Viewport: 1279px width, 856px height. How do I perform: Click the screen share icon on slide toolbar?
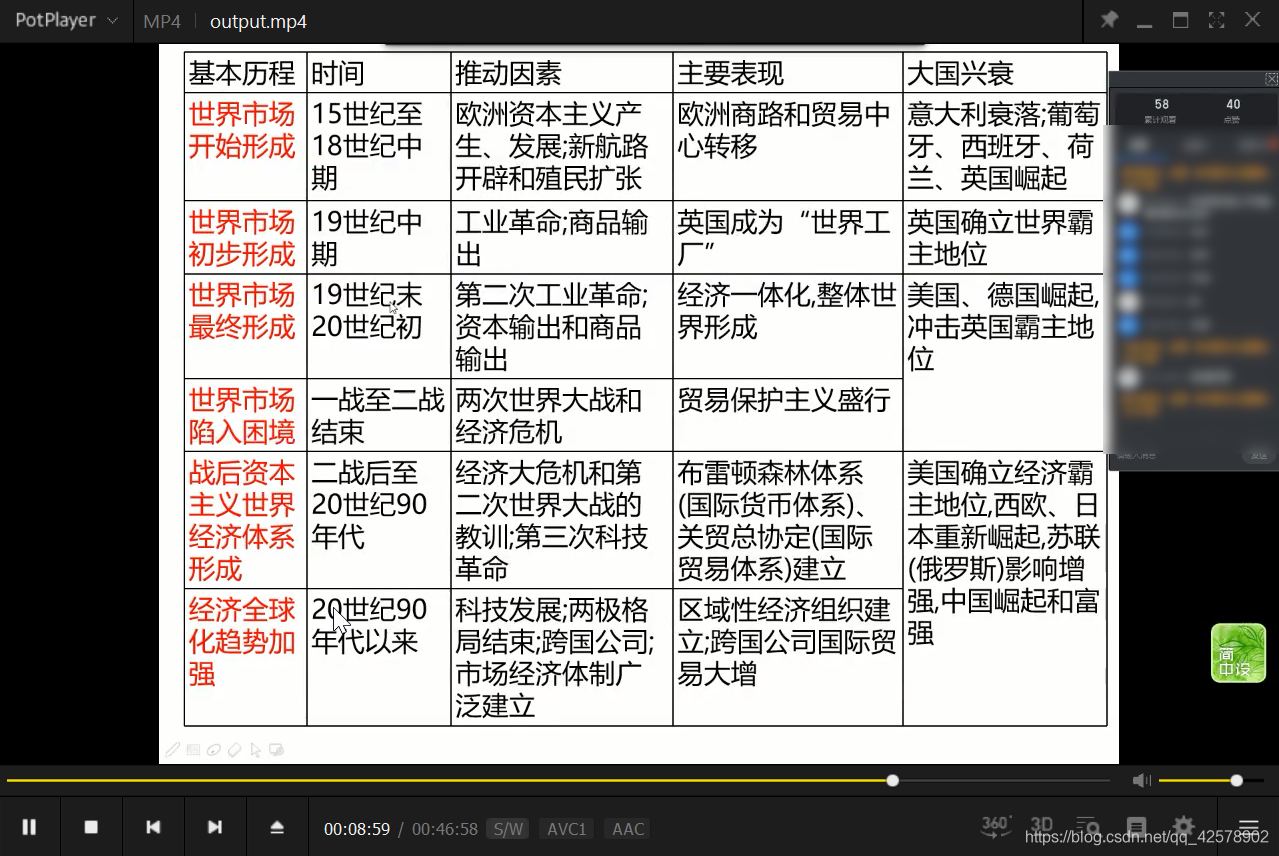coord(277,749)
